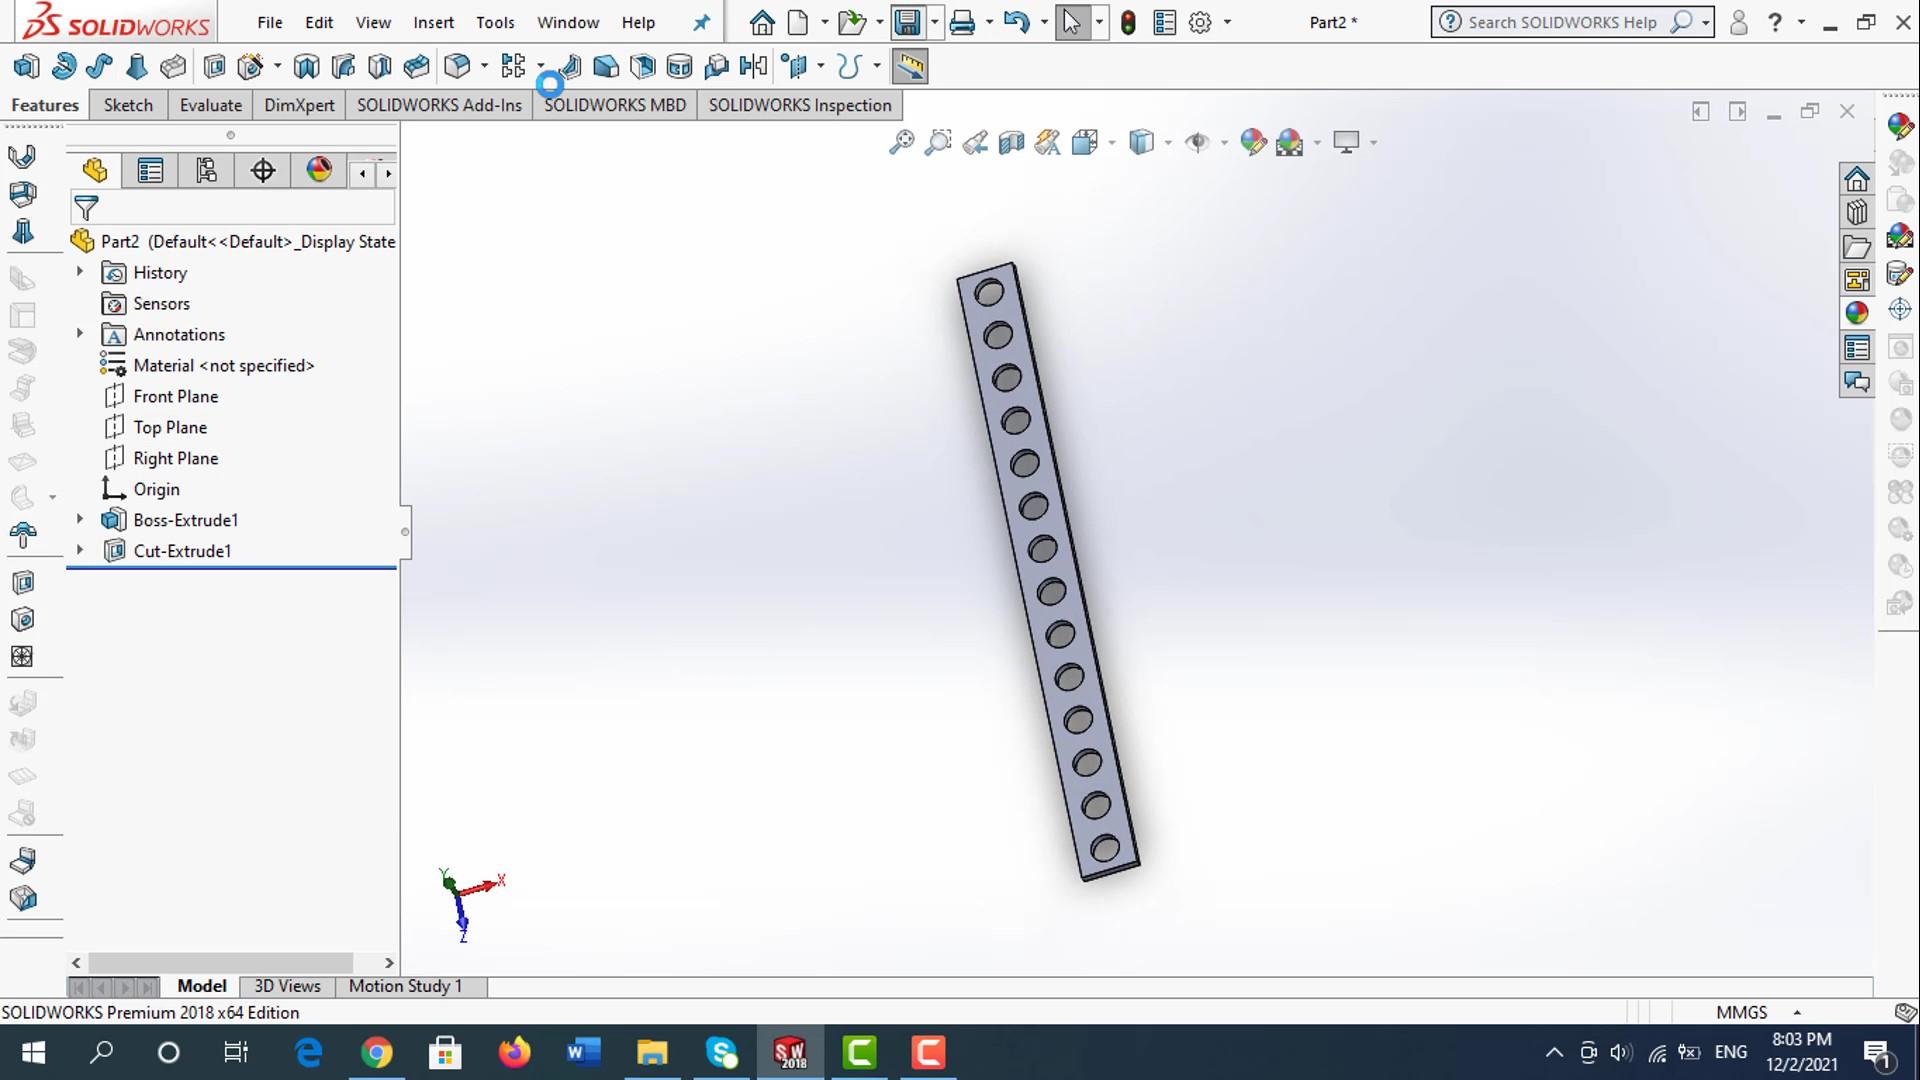Image resolution: width=1920 pixels, height=1080 pixels.
Task: Open the PropertyManager tab icon
Action: click(x=150, y=171)
